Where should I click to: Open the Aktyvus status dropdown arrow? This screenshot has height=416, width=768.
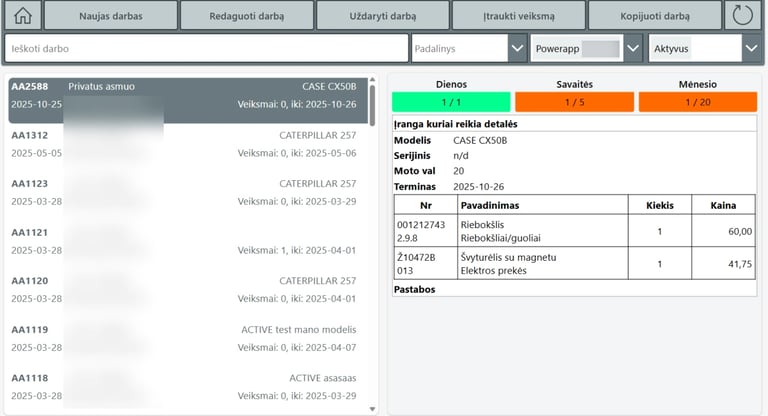[x=751, y=49]
